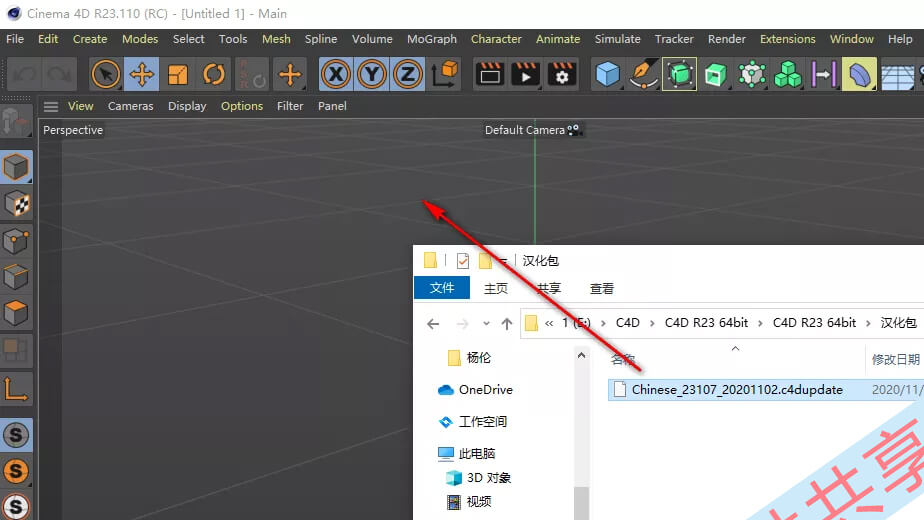Switch to Polygons mode
The image size is (924, 520).
(16, 313)
